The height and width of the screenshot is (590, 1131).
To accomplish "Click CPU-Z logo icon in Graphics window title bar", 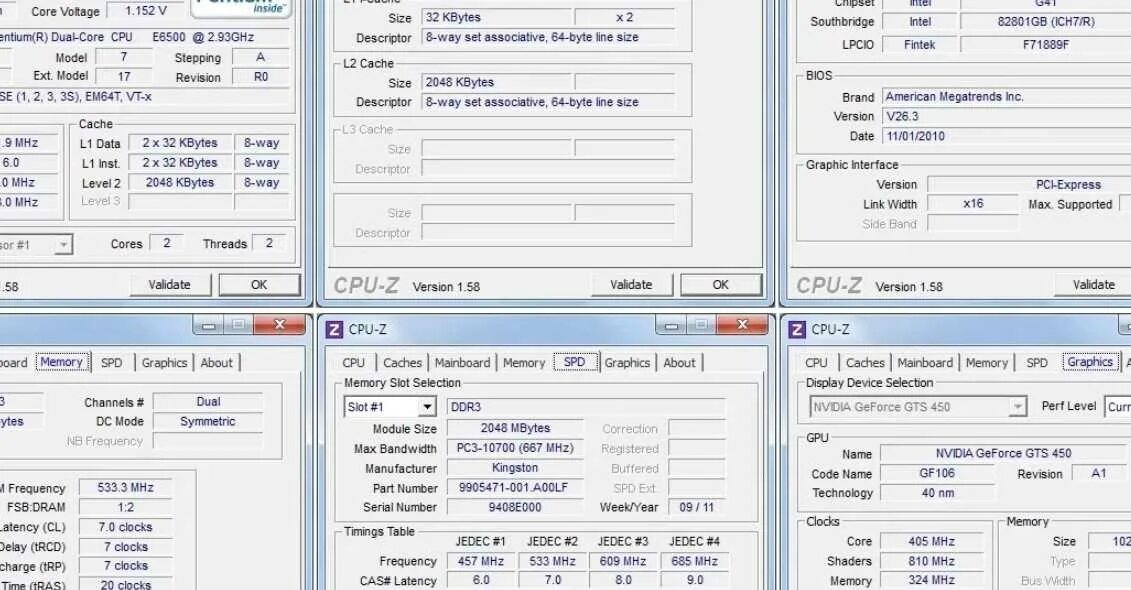I will point(796,330).
